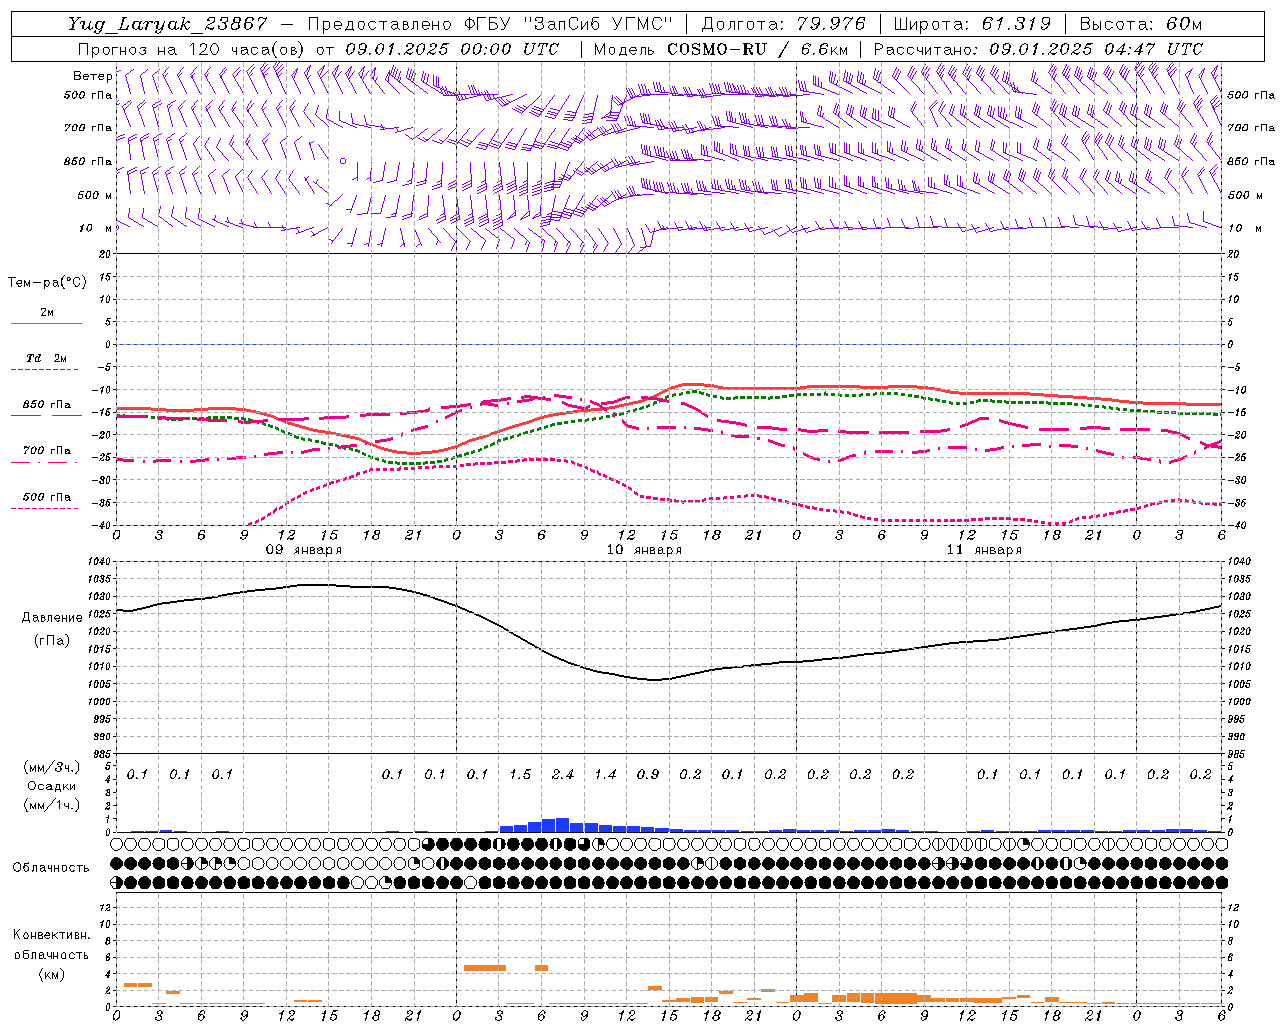Click the 10 м wind level label on left
Screen dimensions: 1280x1024
(x=95, y=228)
